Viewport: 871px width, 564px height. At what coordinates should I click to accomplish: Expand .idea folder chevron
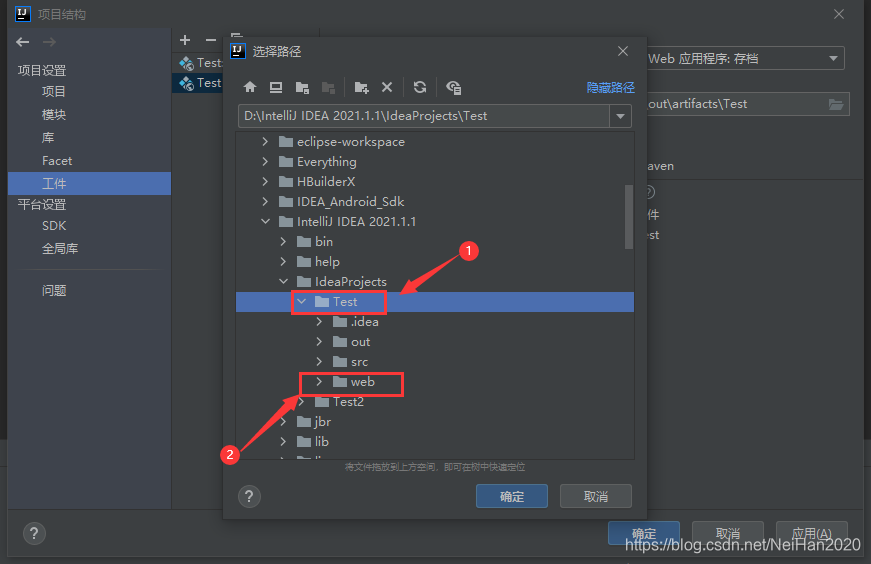pos(319,322)
